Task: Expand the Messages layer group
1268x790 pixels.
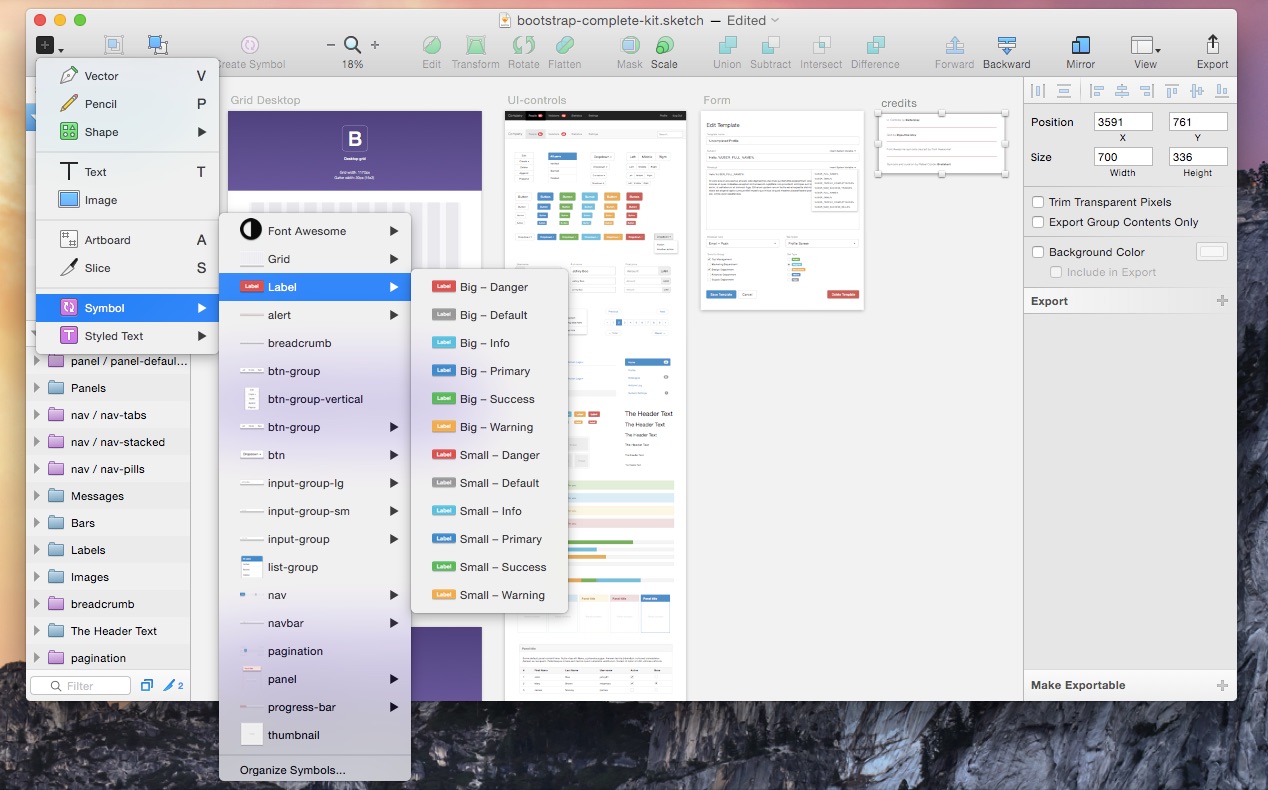Action: click(37, 496)
